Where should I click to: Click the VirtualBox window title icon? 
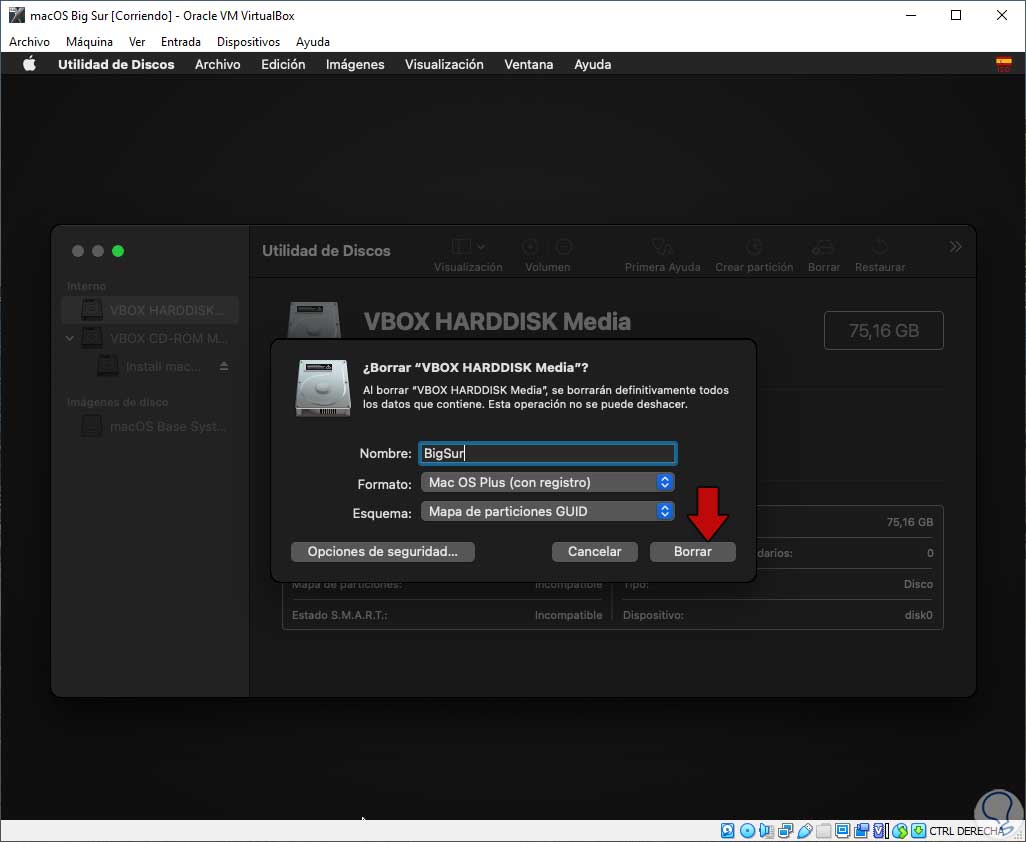click(x=16, y=15)
